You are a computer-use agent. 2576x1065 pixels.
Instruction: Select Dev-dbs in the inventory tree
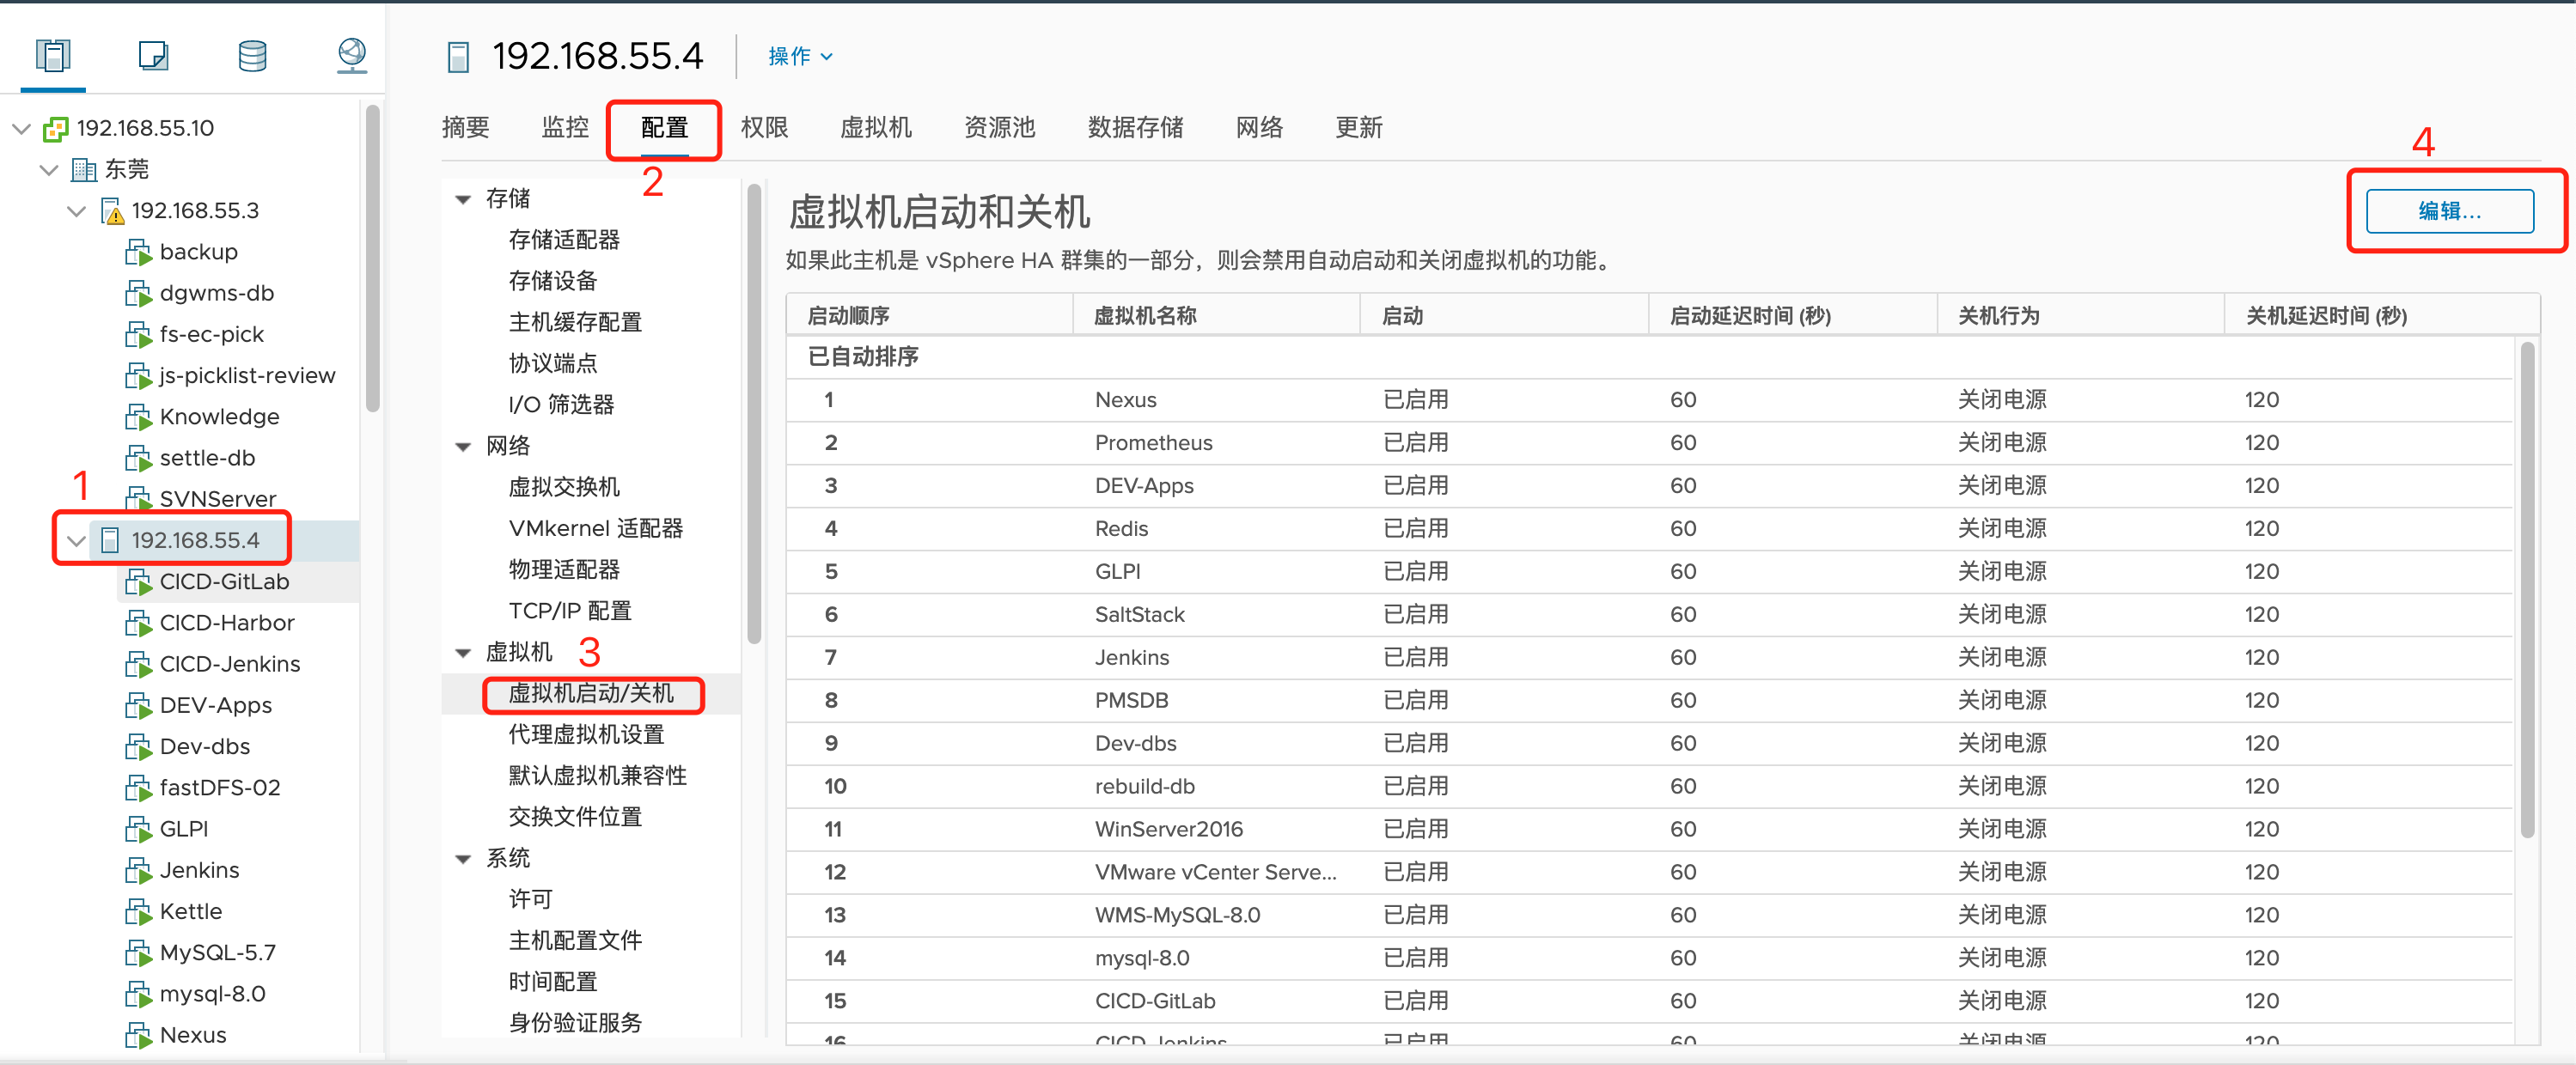[x=205, y=747]
